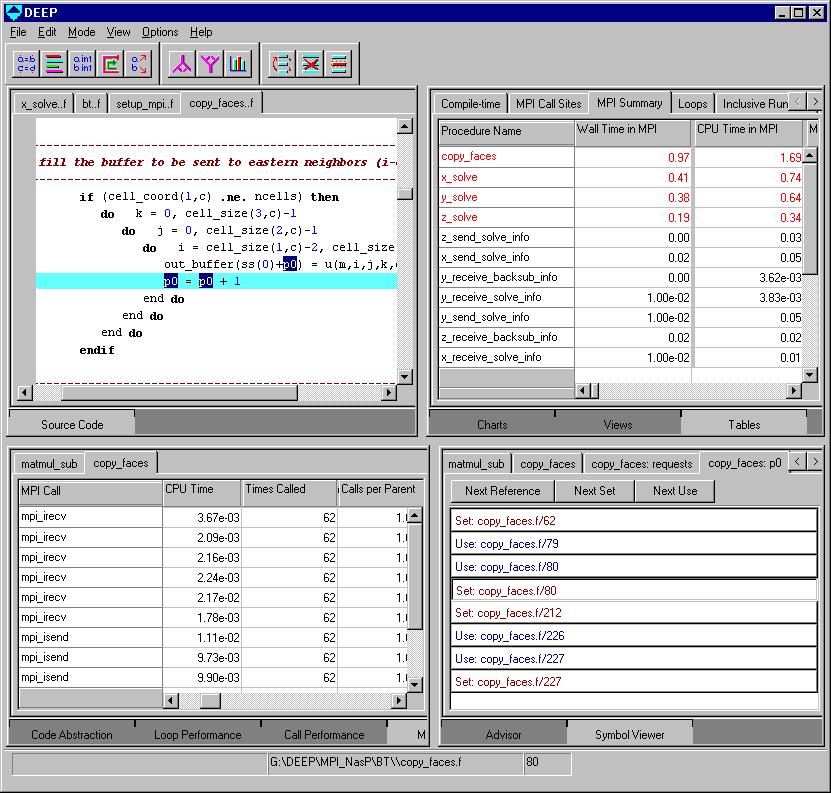This screenshot has height=793, width=831.
Task: Open the Code Abstraction tab
Action: (x=72, y=735)
